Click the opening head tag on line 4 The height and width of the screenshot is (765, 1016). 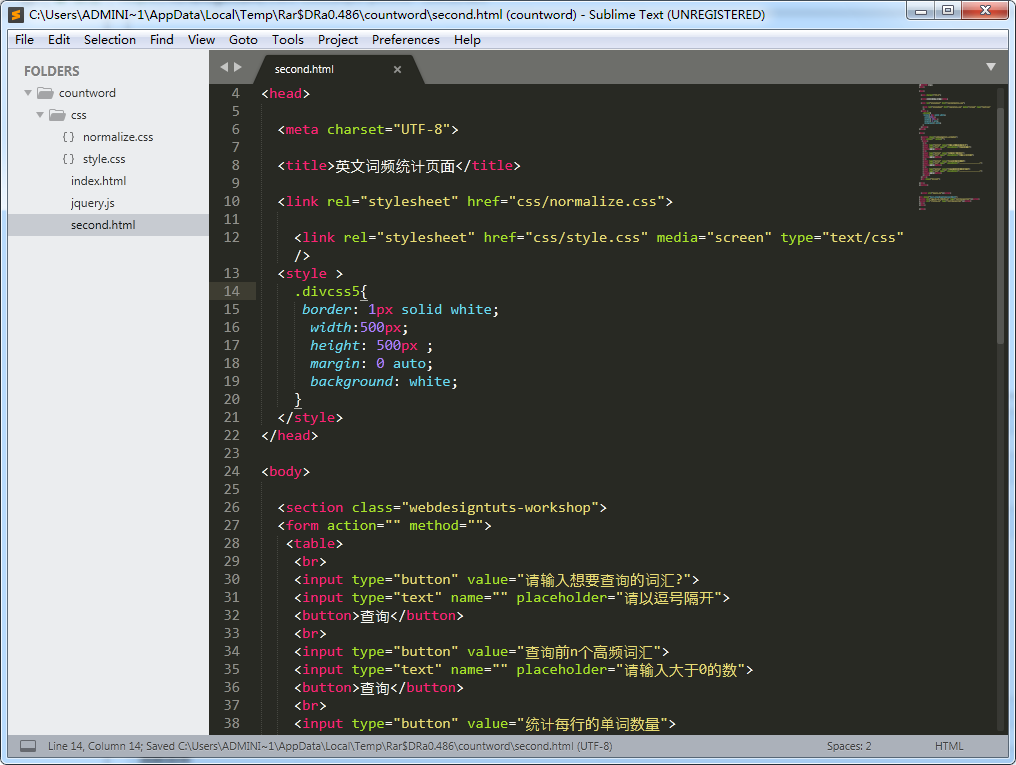point(285,93)
